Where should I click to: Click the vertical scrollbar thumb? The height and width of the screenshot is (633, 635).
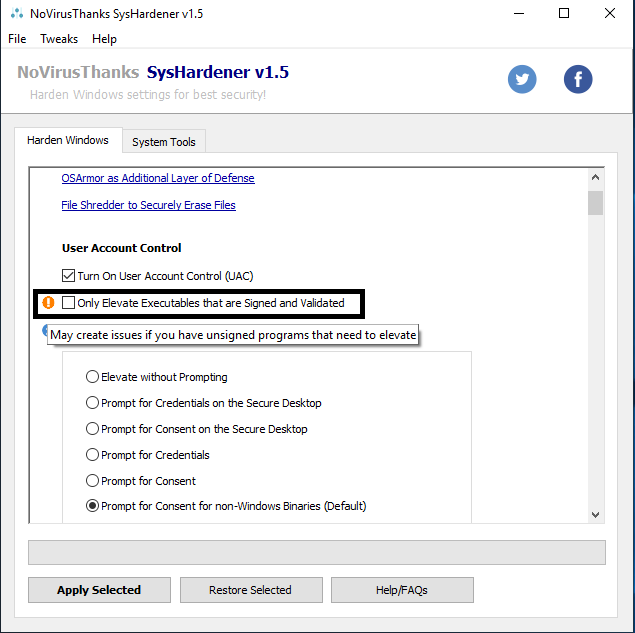pos(595,203)
